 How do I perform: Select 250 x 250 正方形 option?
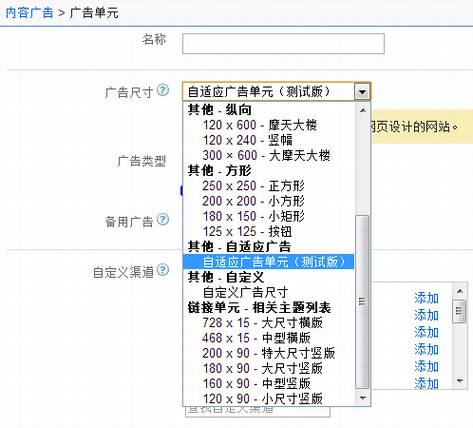click(x=253, y=186)
